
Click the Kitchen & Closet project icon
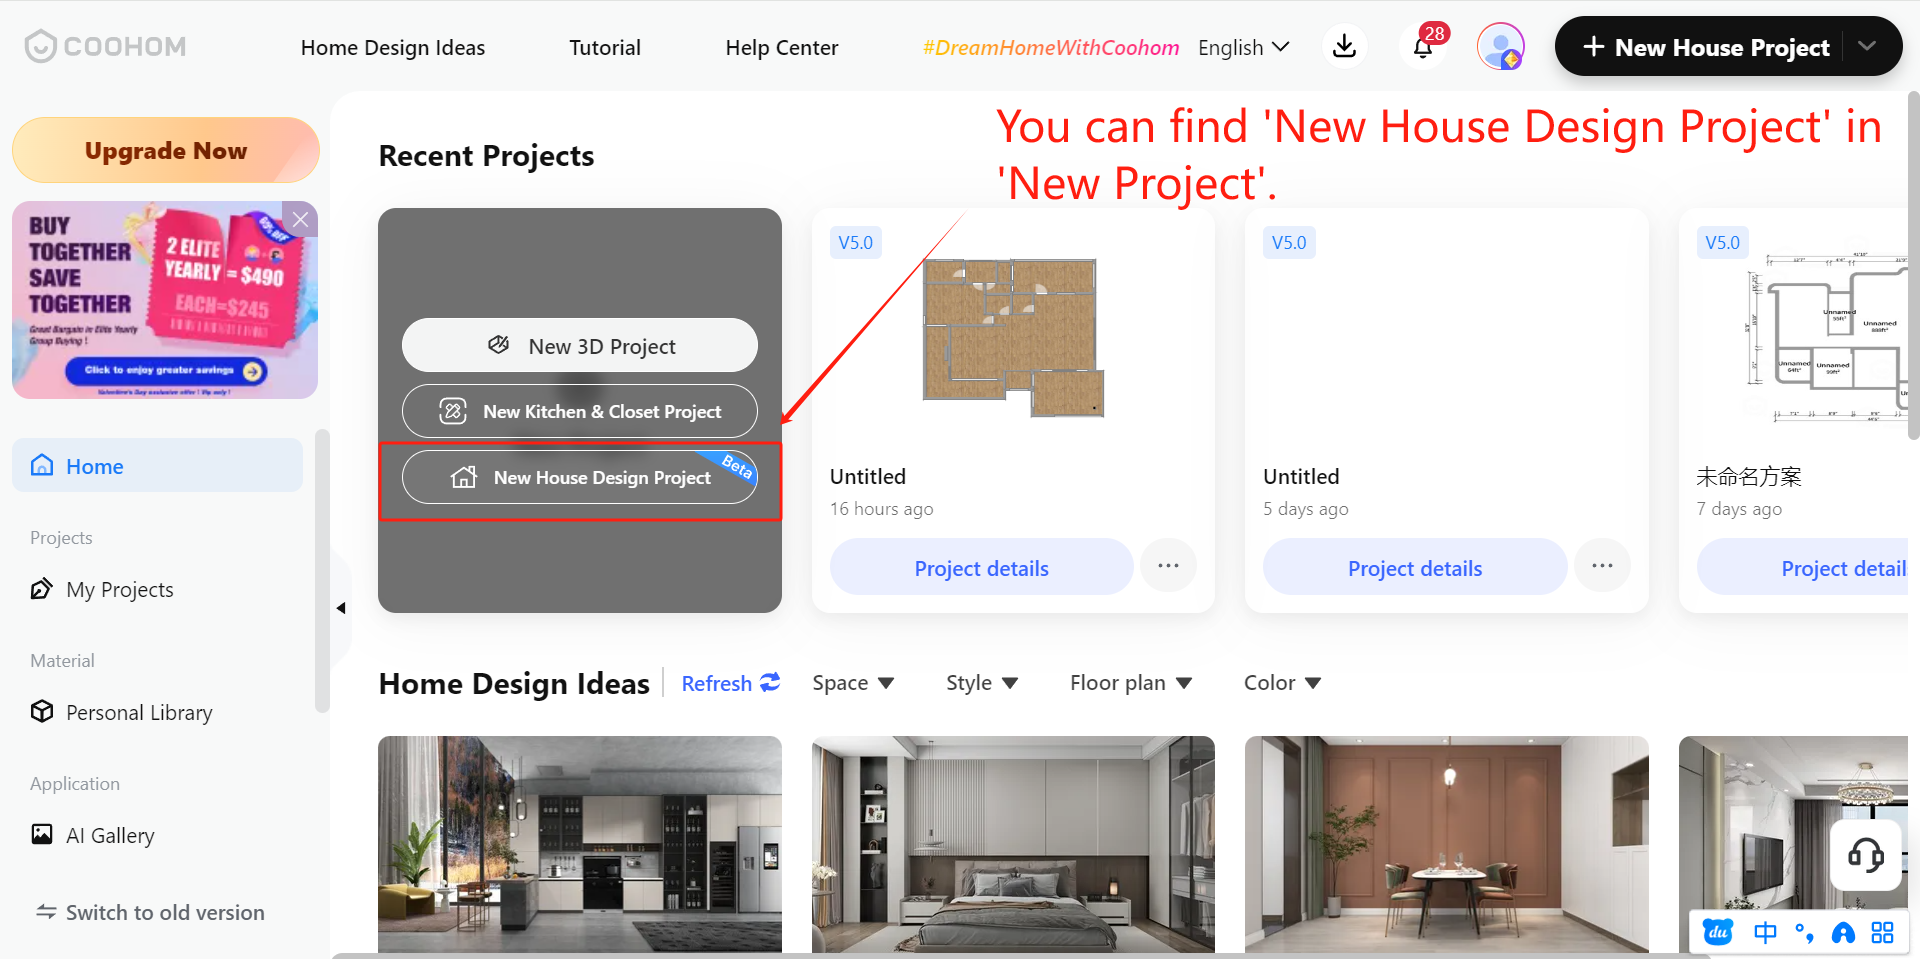coord(453,411)
